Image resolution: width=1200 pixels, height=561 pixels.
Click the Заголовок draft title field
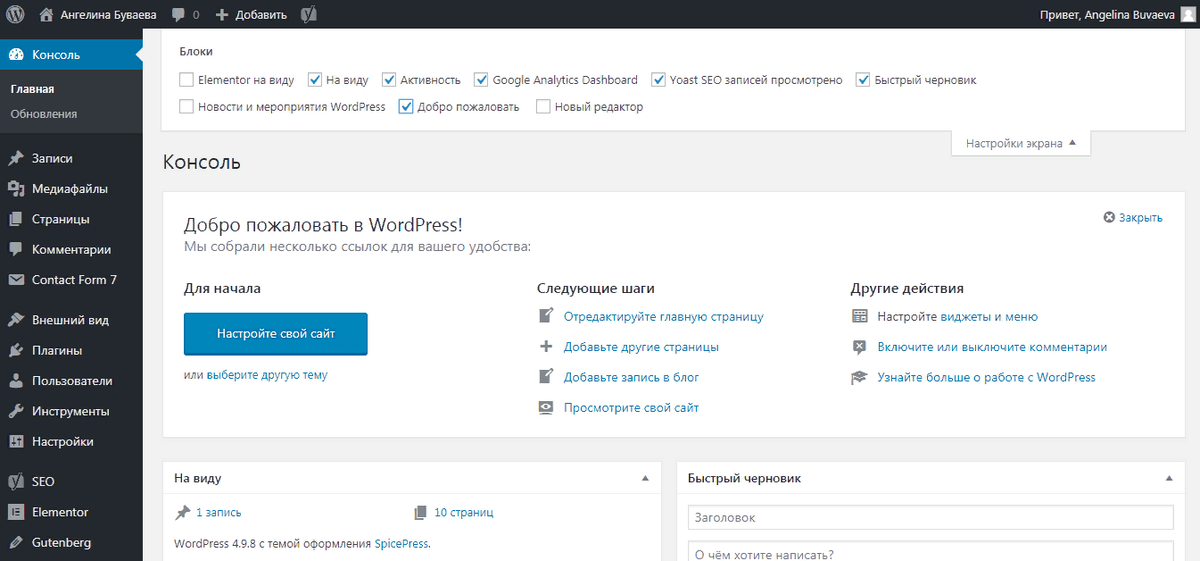tap(930, 517)
